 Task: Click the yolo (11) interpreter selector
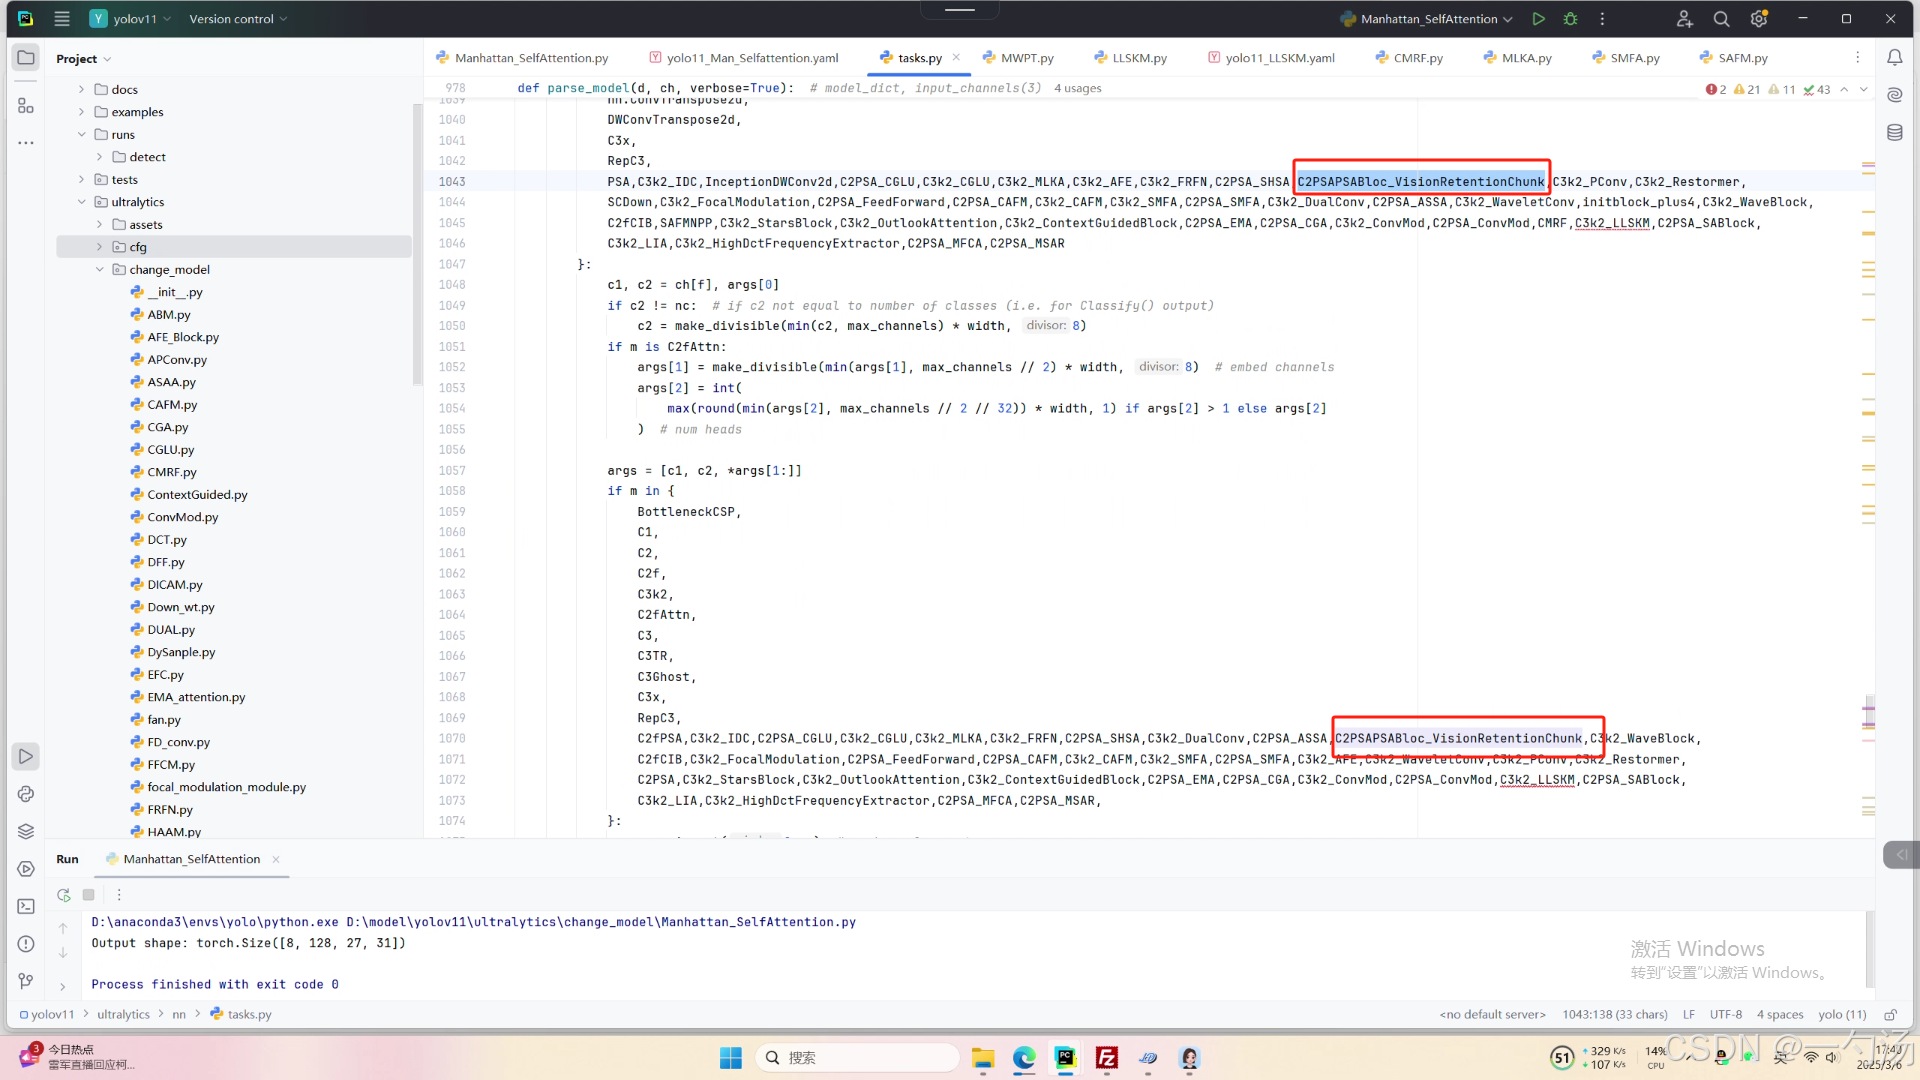coord(1842,1014)
